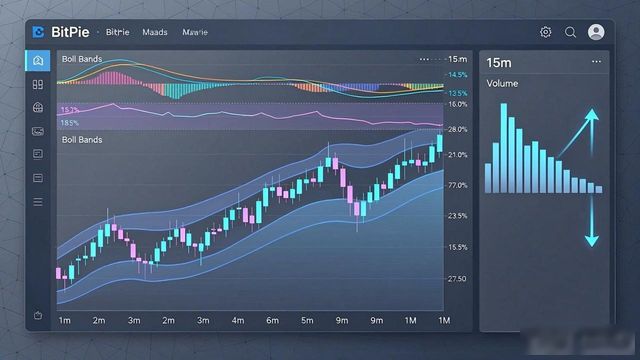The width and height of the screenshot is (640, 360).
Task: Open the three-line hamburger sidebar icon
Action: tap(38, 202)
